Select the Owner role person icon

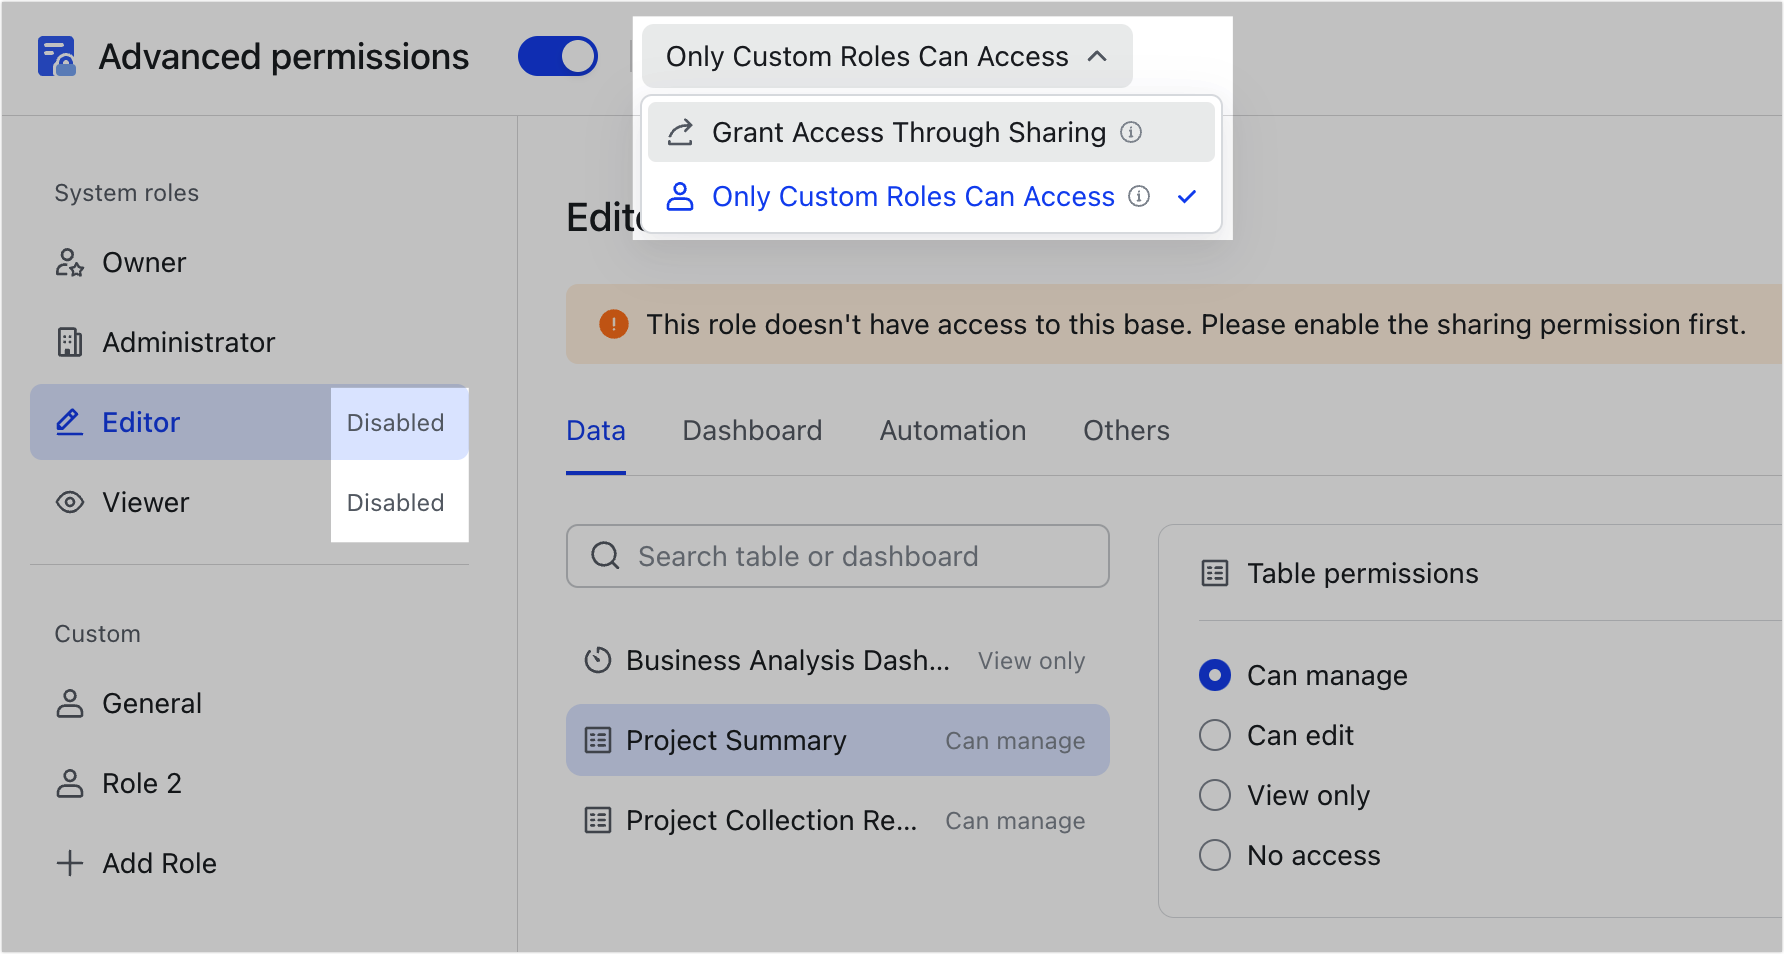coord(68,262)
